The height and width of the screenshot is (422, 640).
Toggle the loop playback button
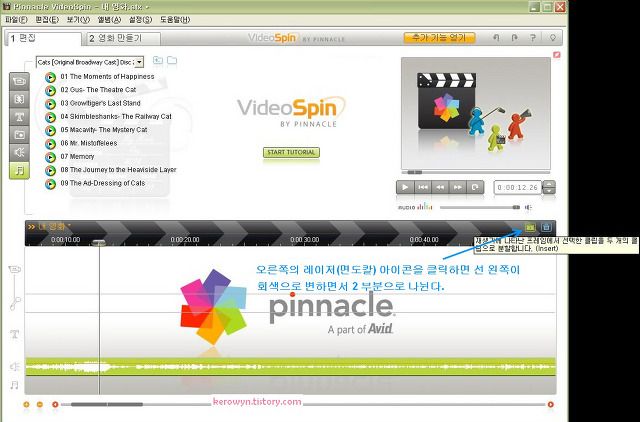[x=475, y=187]
